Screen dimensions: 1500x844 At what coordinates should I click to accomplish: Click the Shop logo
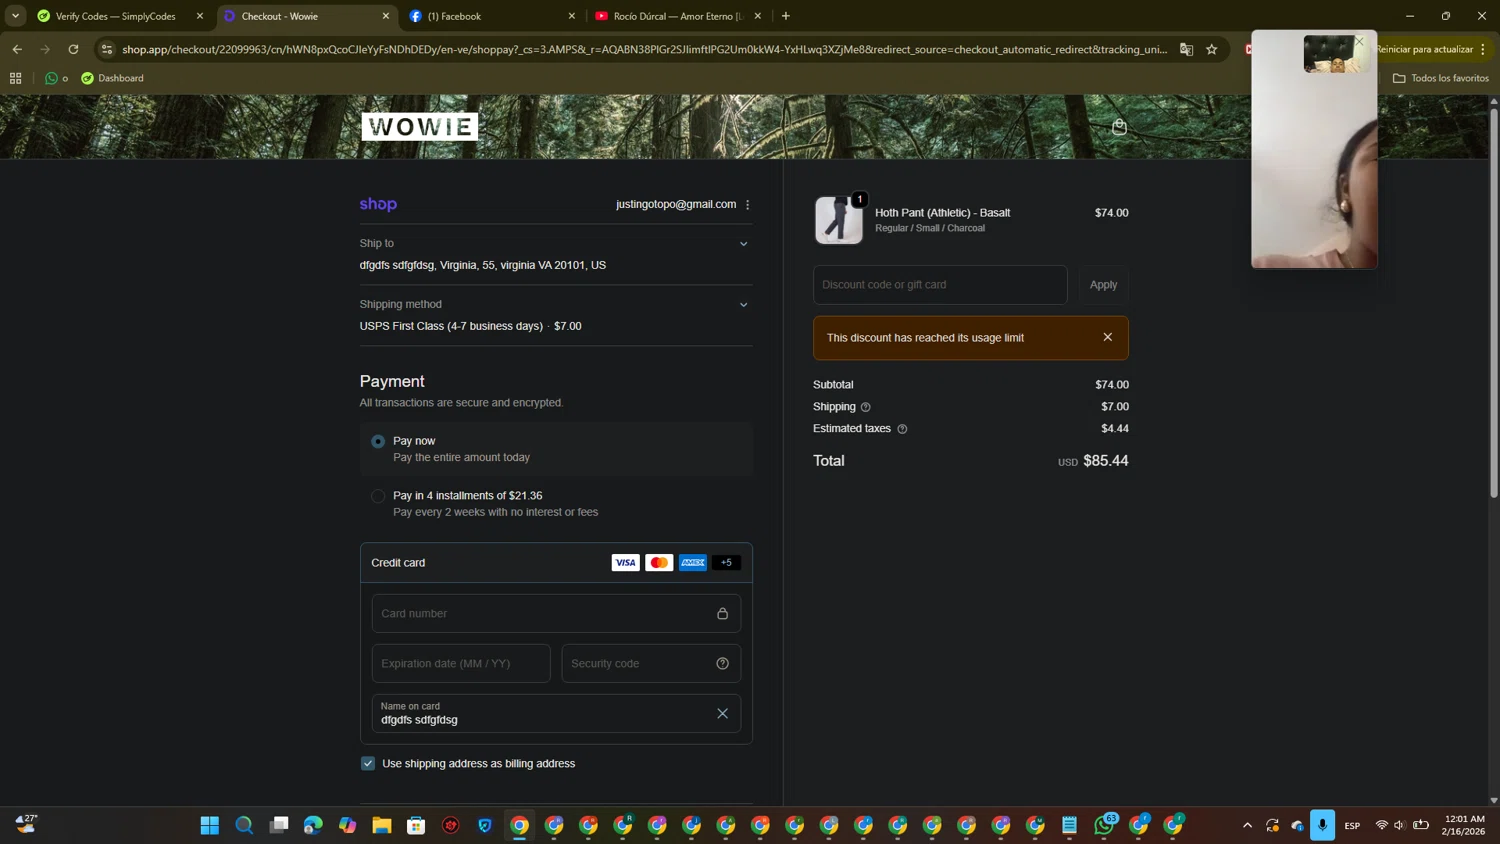tap(378, 204)
